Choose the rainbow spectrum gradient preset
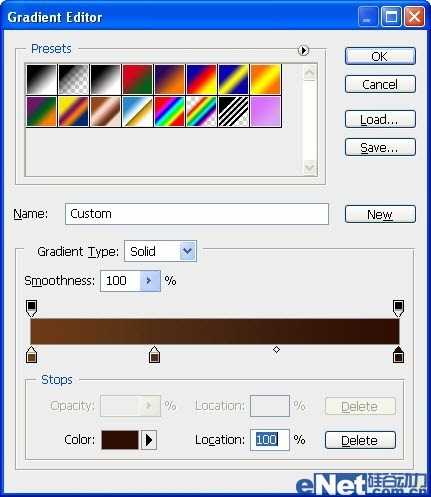431x497 pixels. (169, 111)
